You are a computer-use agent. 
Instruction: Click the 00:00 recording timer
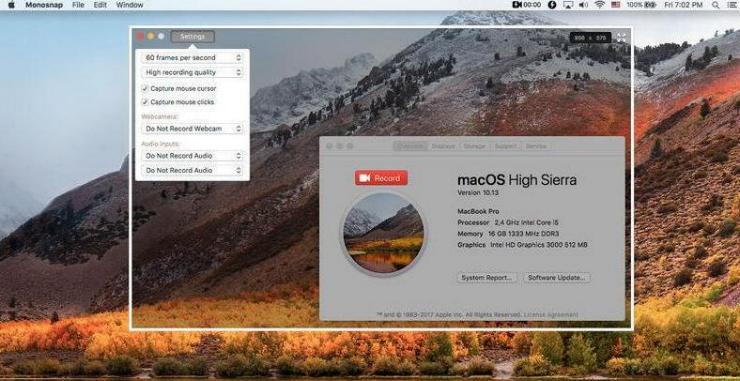pos(532,5)
